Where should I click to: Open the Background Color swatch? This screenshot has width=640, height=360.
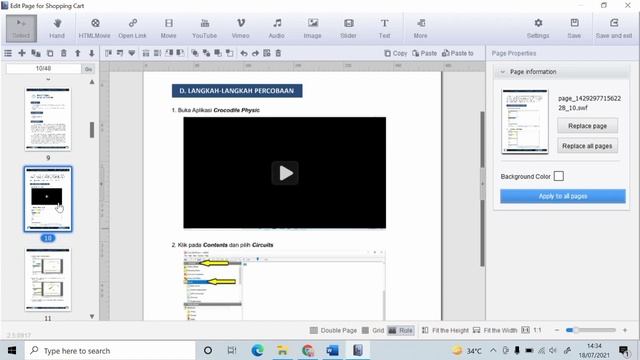(x=559, y=176)
